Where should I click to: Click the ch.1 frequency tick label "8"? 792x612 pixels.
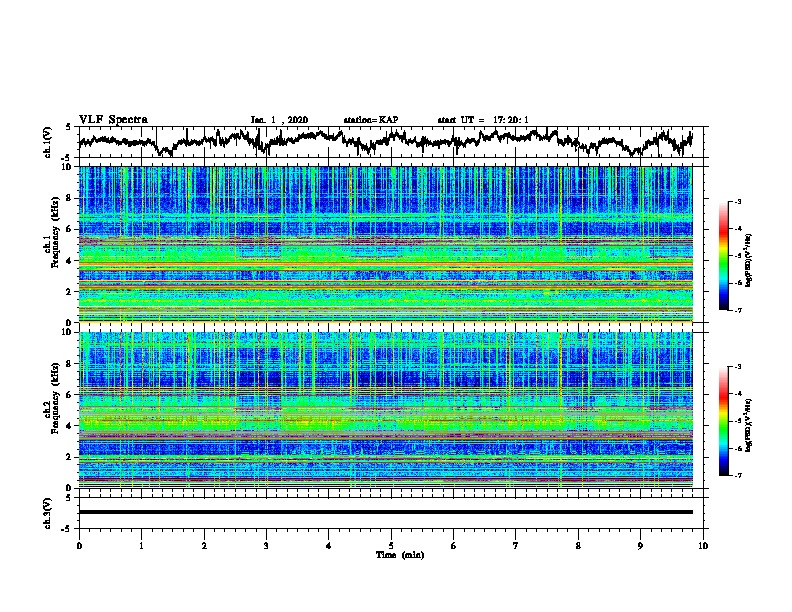point(71,198)
